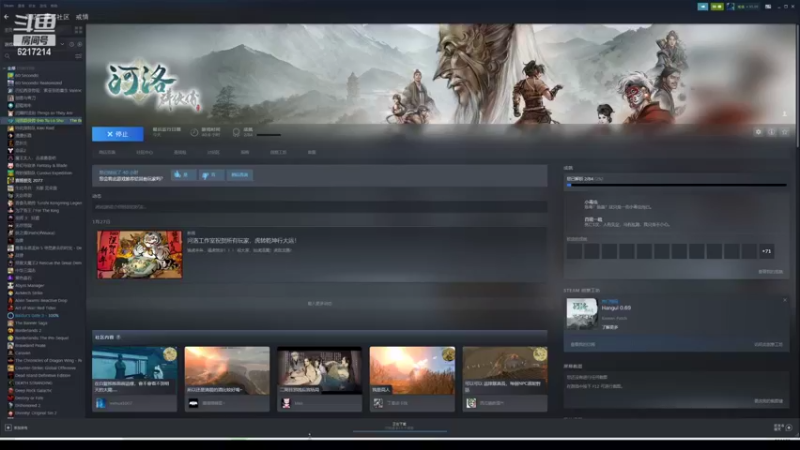
Task: Select Borderlands: The Pre-Sequel in list
Action: [x=42, y=338]
